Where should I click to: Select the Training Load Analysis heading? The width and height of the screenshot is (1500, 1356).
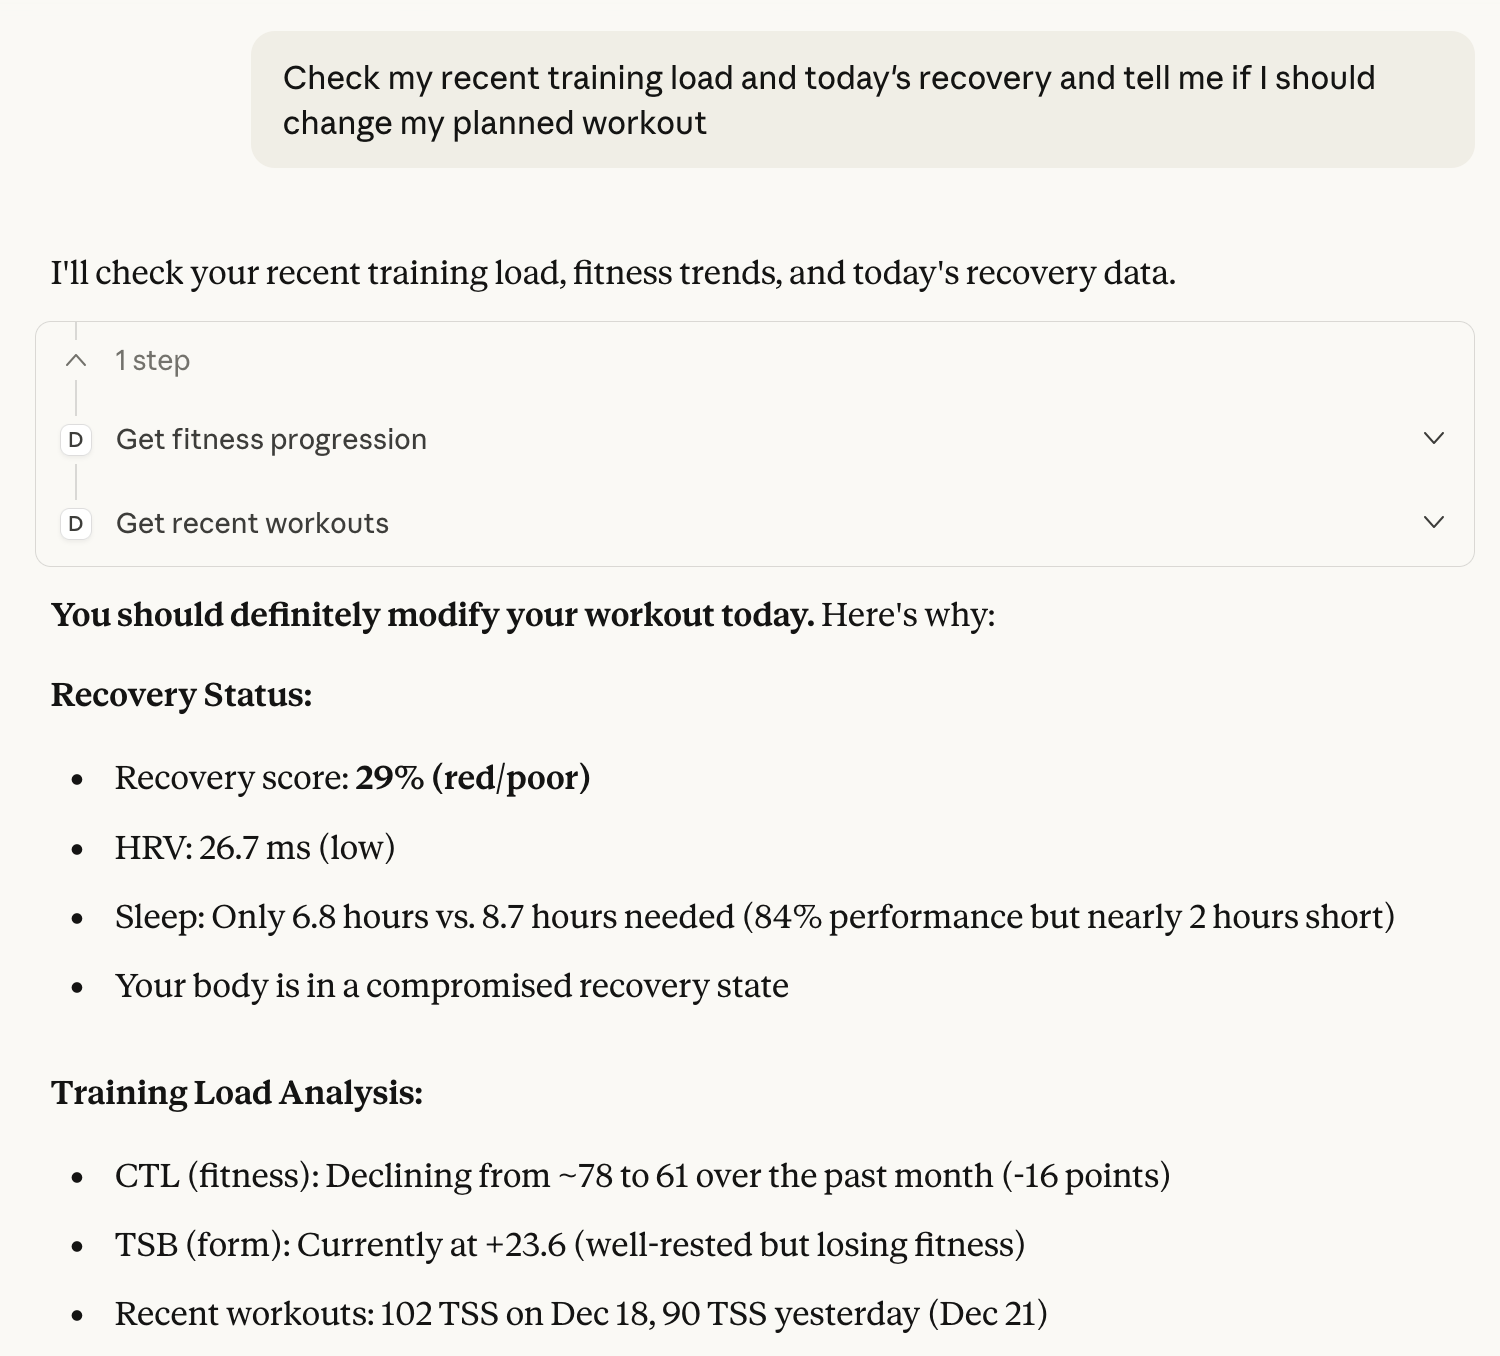click(237, 1093)
